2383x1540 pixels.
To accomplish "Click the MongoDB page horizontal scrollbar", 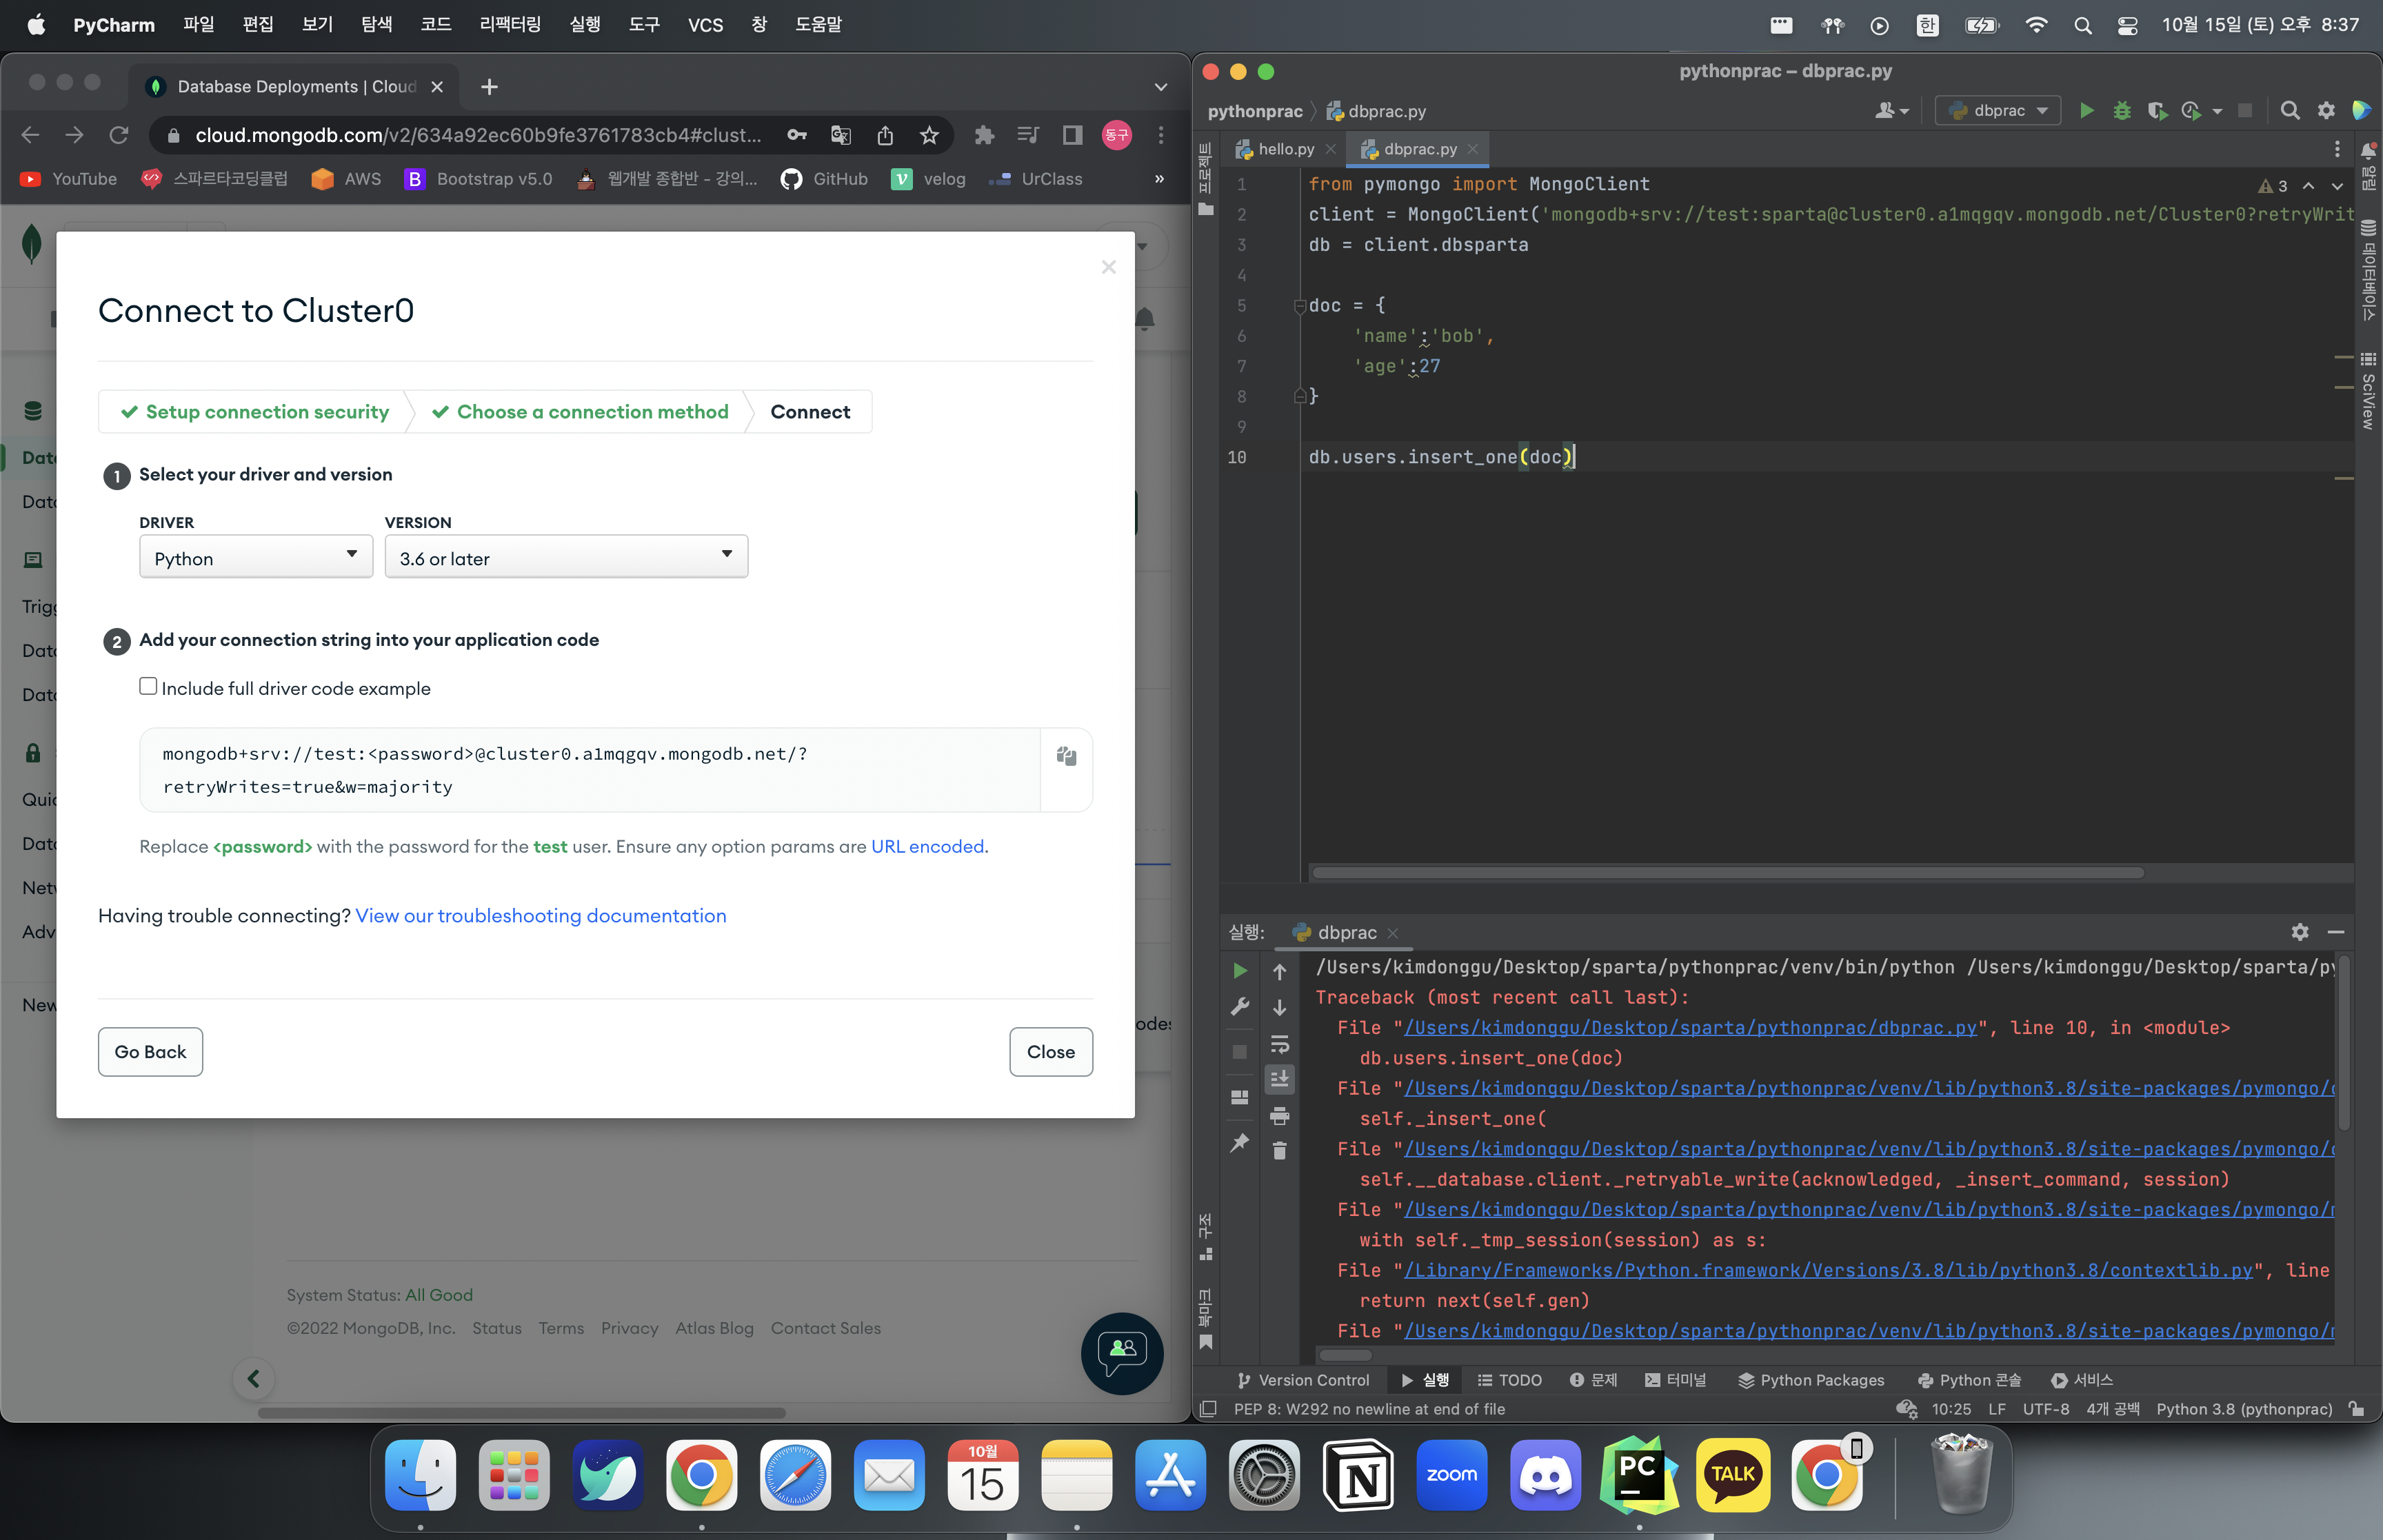I will coord(521,1413).
